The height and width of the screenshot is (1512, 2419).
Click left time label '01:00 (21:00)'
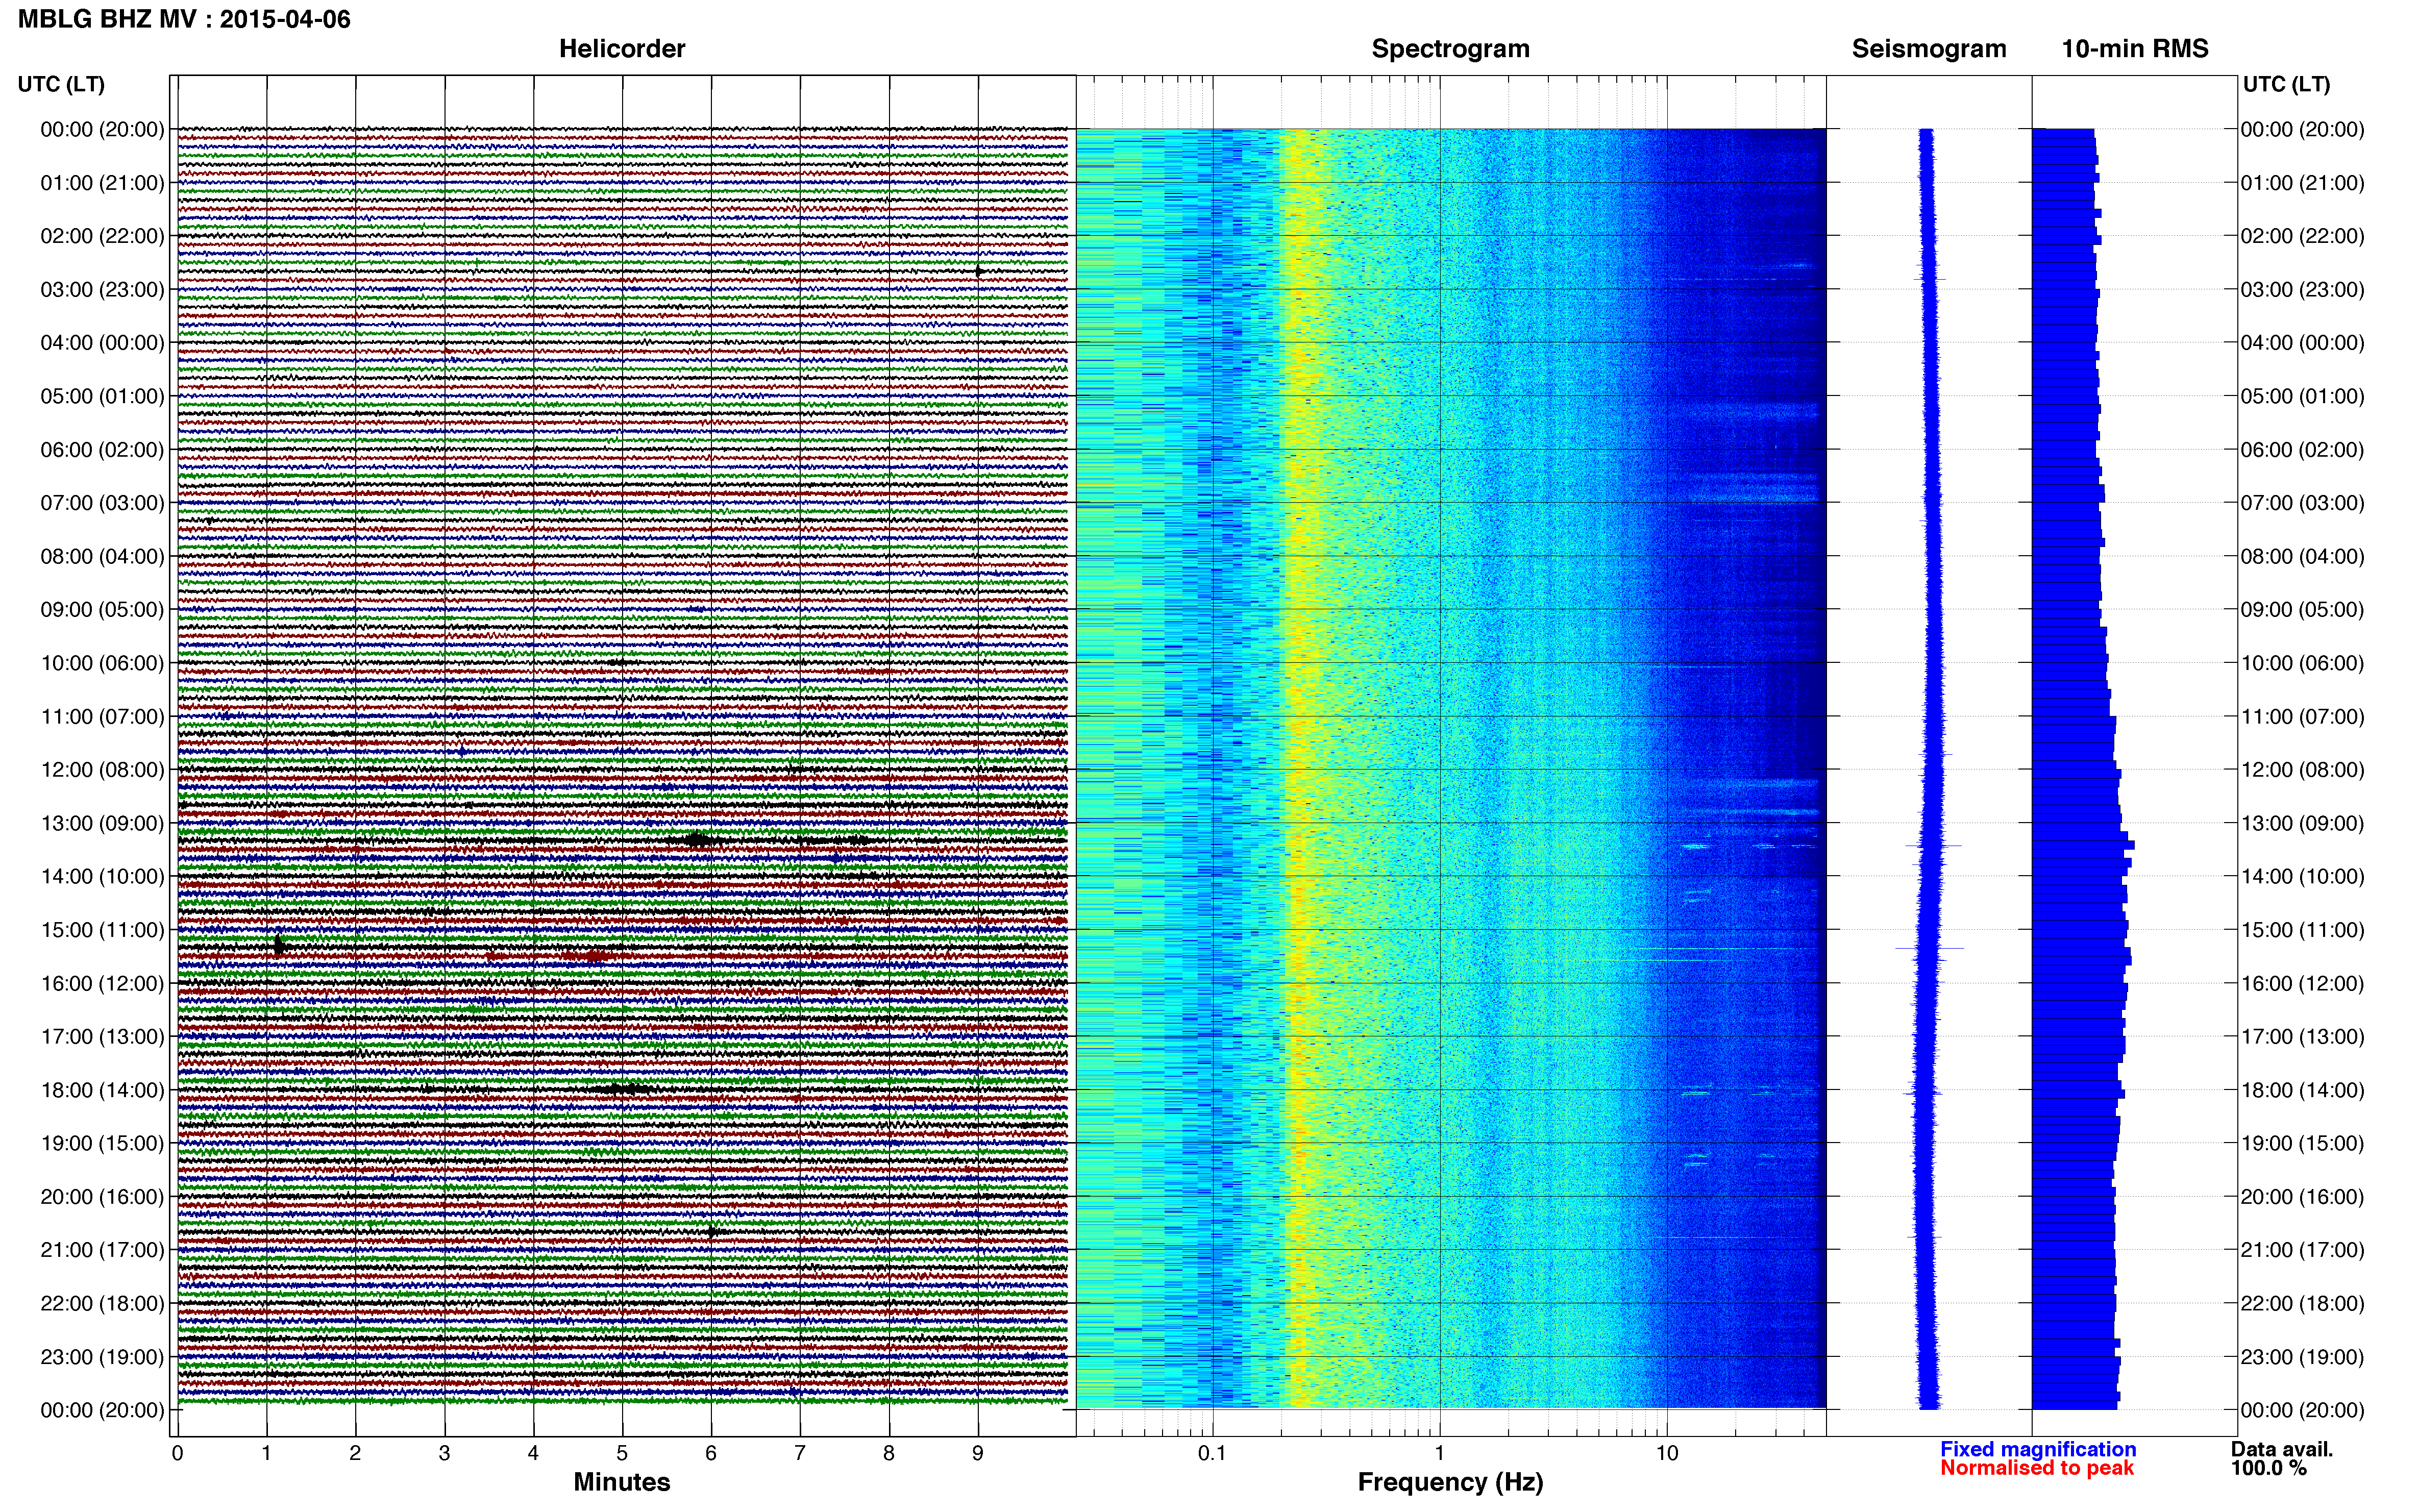click(102, 183)
